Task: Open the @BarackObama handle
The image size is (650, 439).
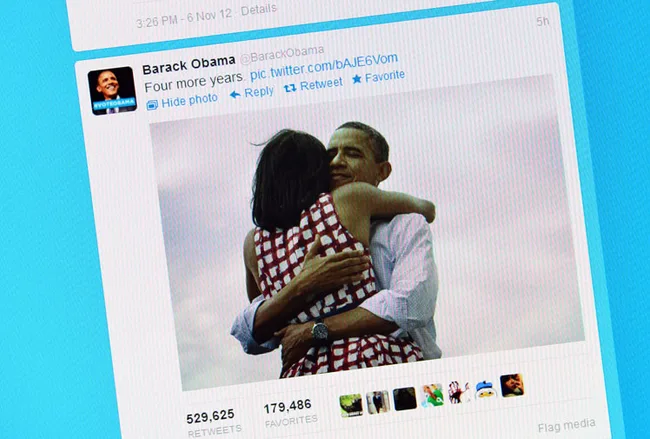Action: pos(282,54)
